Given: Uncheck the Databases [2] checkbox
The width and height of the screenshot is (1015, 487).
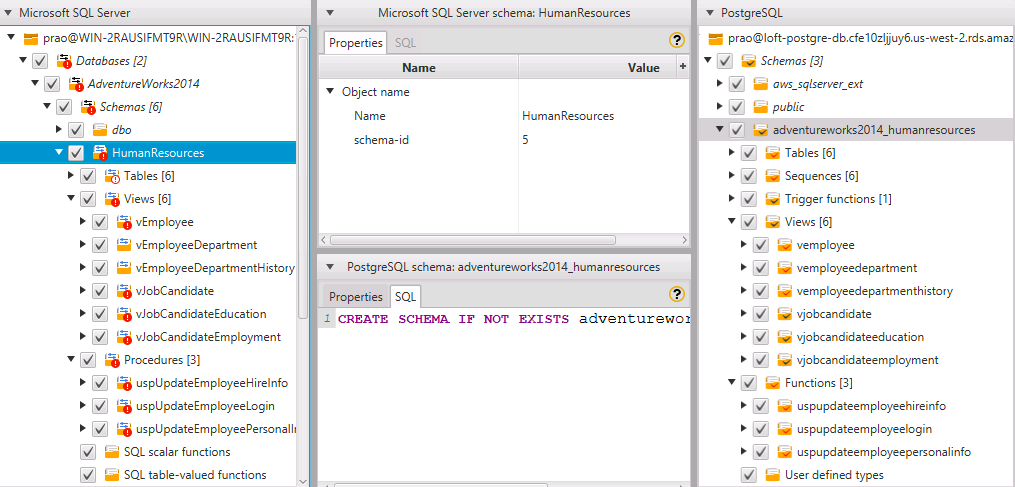Looking at the screenshot, I should (x=39, y=61).
